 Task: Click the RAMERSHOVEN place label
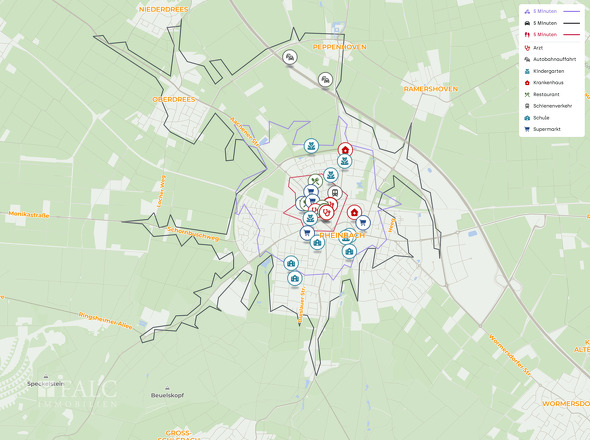click(431, 89)
